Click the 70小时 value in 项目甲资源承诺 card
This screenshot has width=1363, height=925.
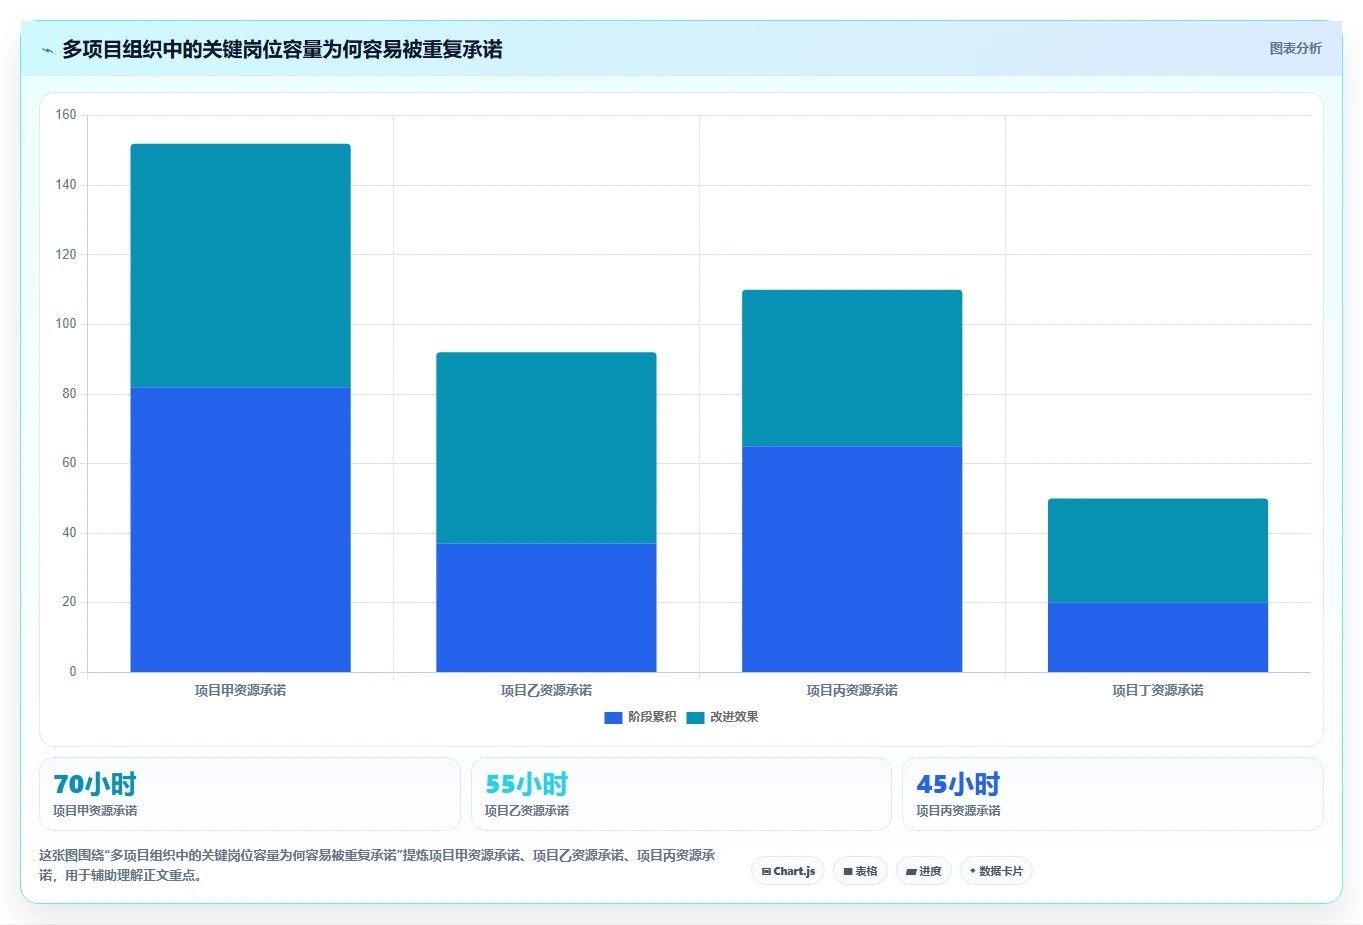95,784
